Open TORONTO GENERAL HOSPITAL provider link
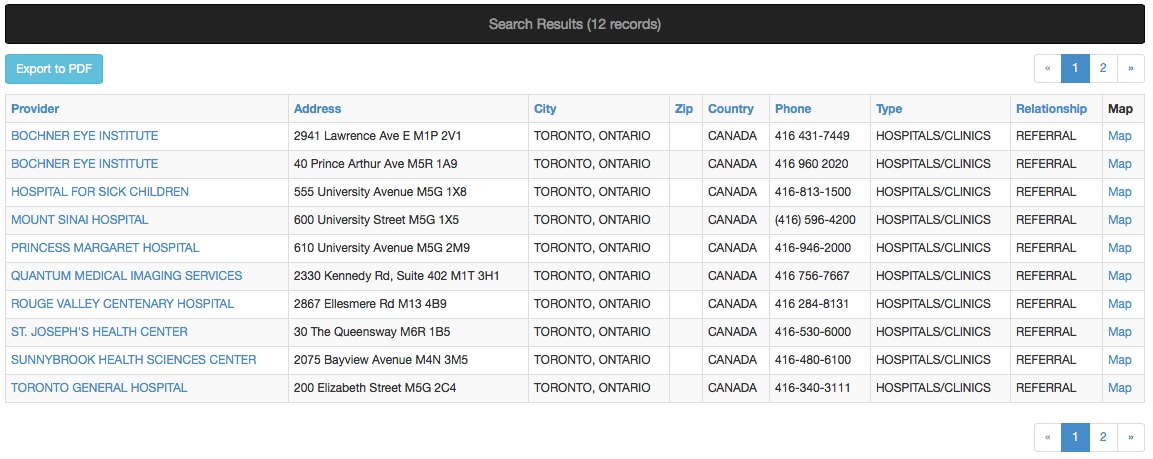Image resolution: width=1153 pixels, height=459 pixels. click(99, 388)
